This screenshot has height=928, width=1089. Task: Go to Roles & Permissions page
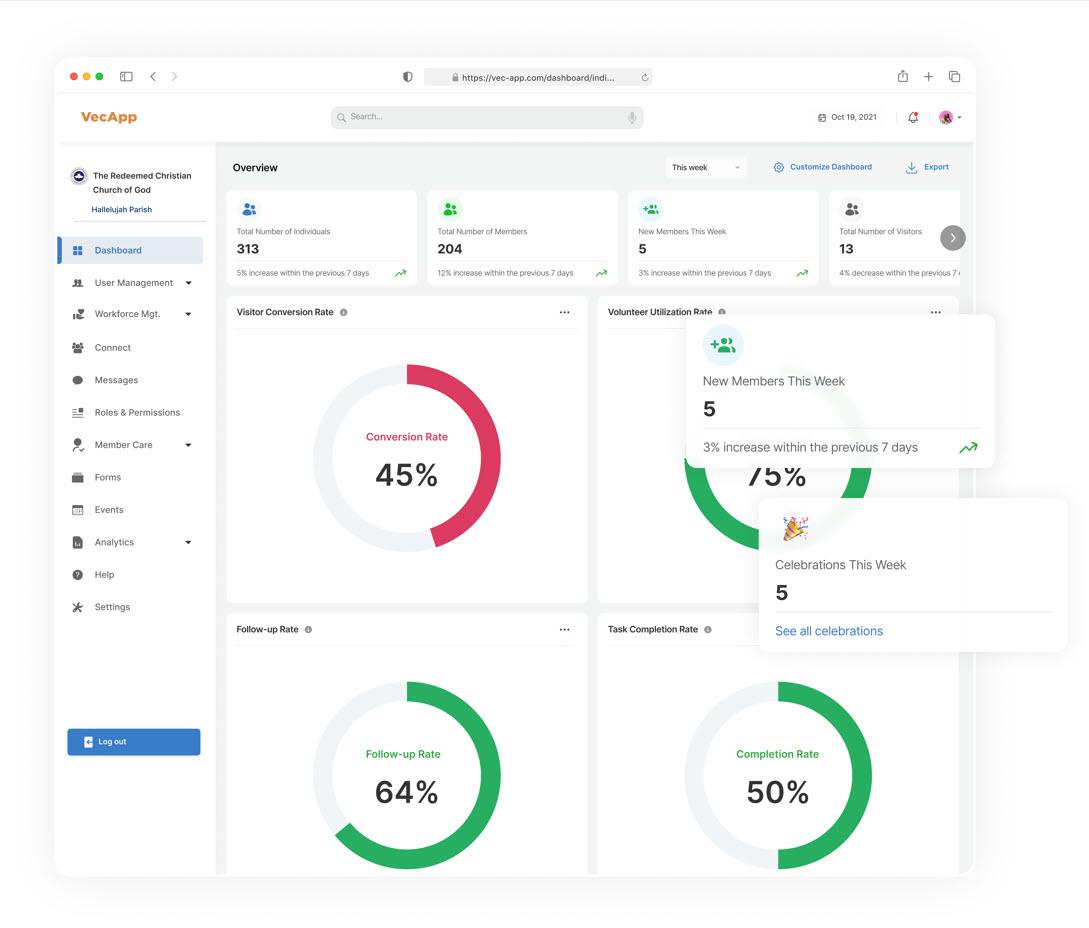pos(137,413)
